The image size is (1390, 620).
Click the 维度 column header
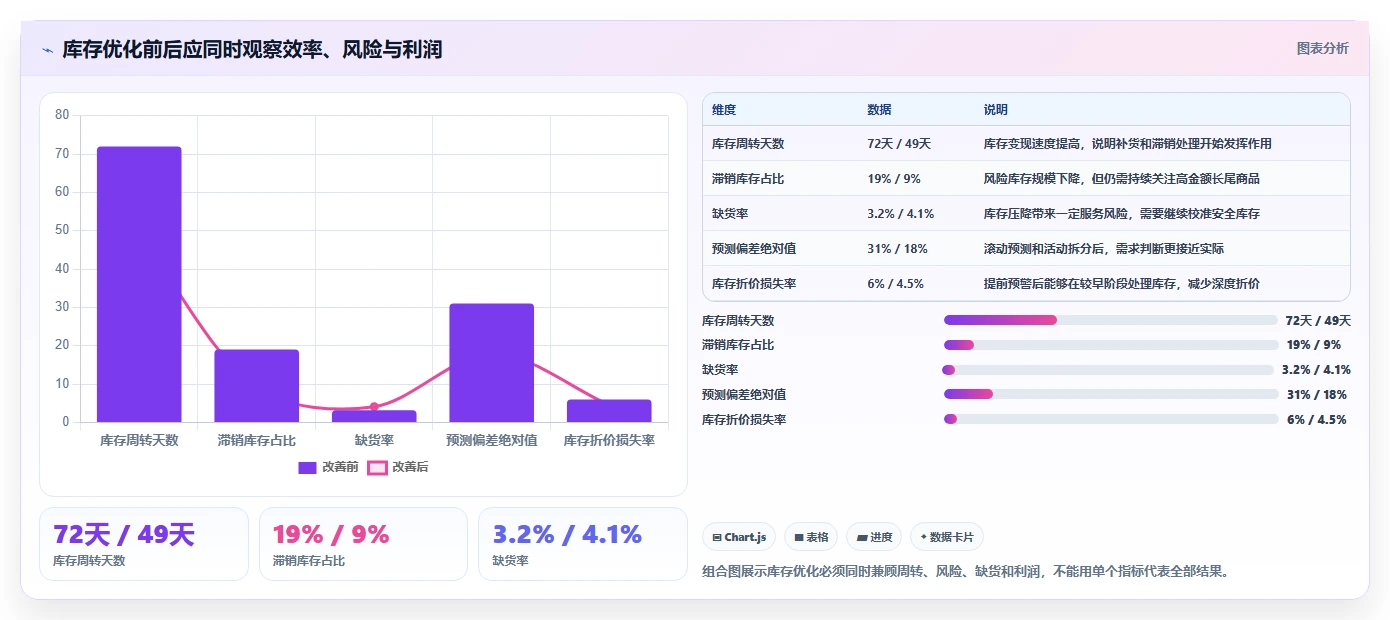coord(724,110)
